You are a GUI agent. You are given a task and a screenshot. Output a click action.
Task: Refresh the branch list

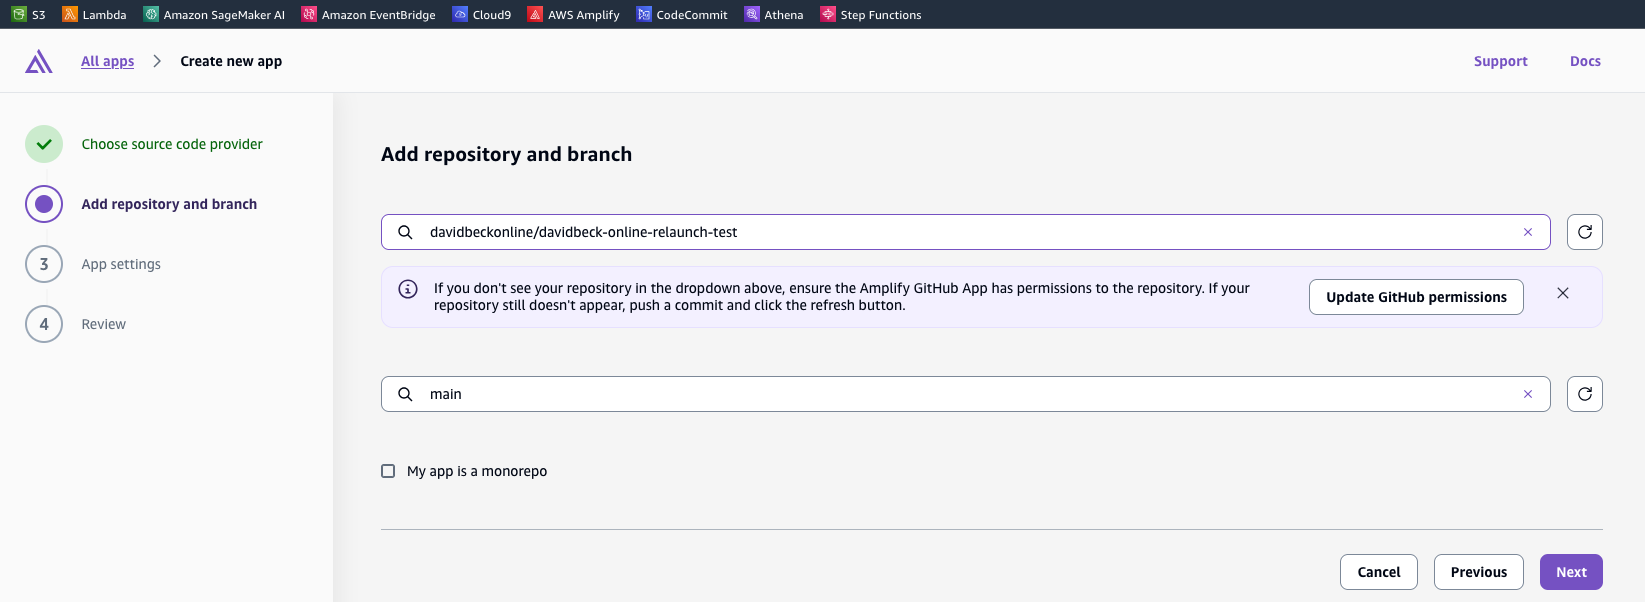[1584, 394]
